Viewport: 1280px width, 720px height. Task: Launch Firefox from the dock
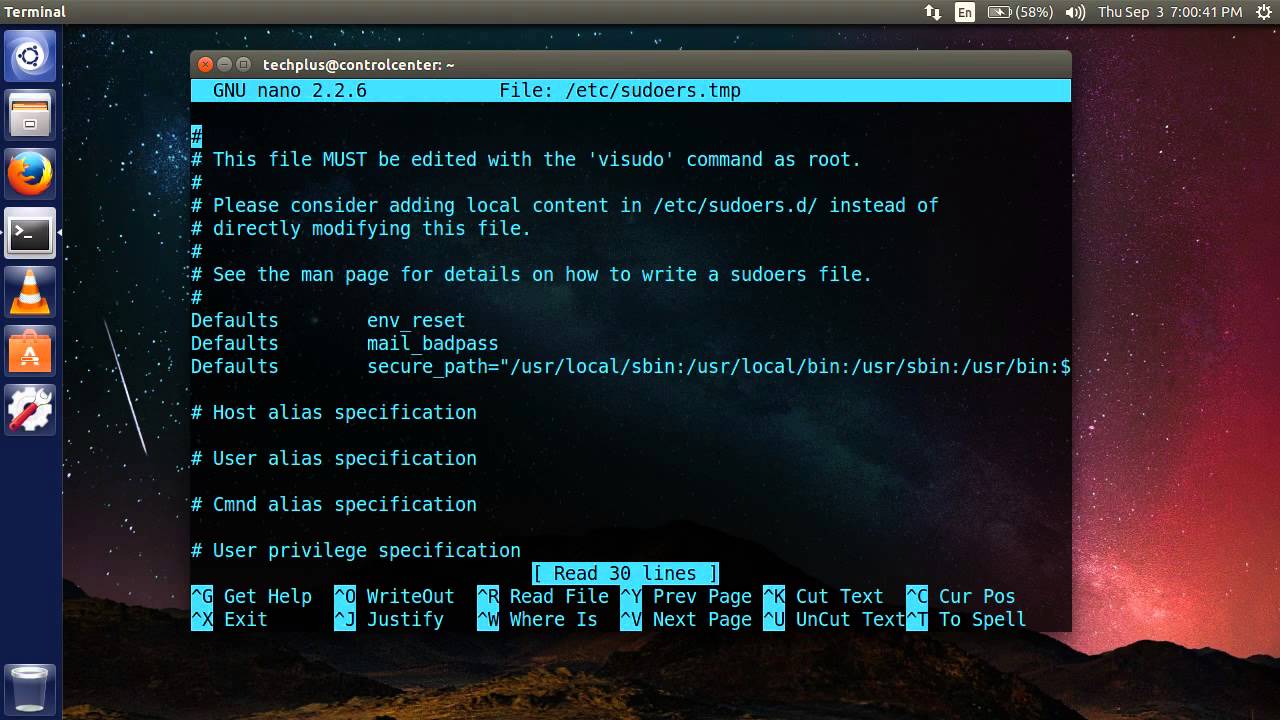[30, 175]
